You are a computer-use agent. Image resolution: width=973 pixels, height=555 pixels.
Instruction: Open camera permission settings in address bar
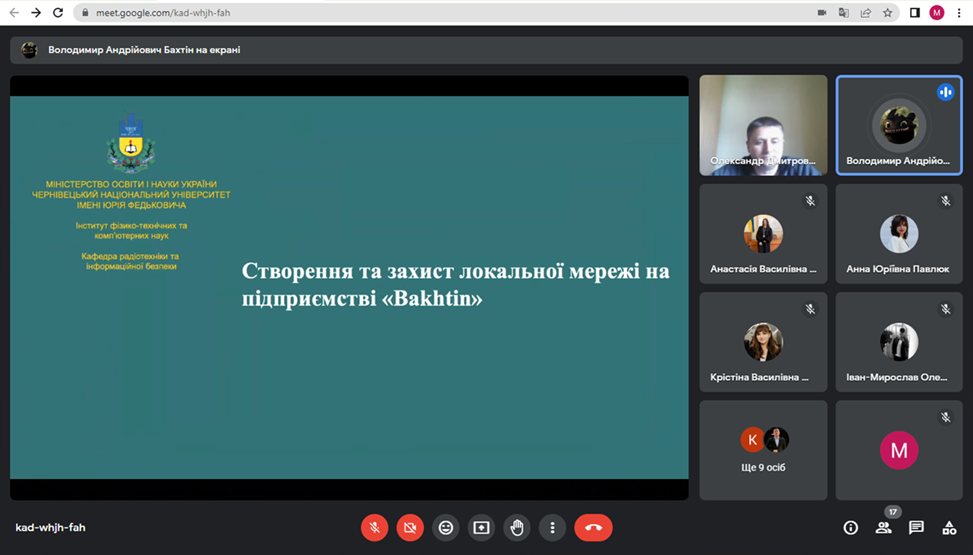(x=822, y=12)
